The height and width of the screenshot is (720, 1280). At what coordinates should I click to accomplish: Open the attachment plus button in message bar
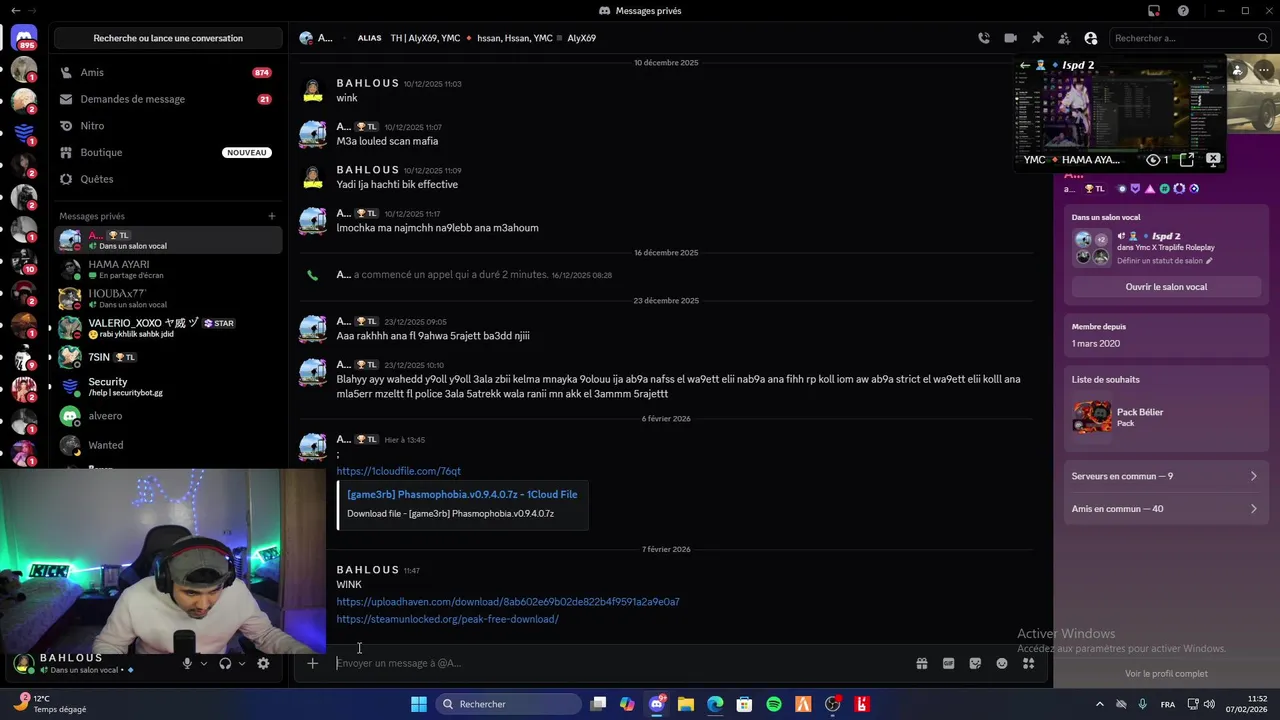(x=312, y=663)
